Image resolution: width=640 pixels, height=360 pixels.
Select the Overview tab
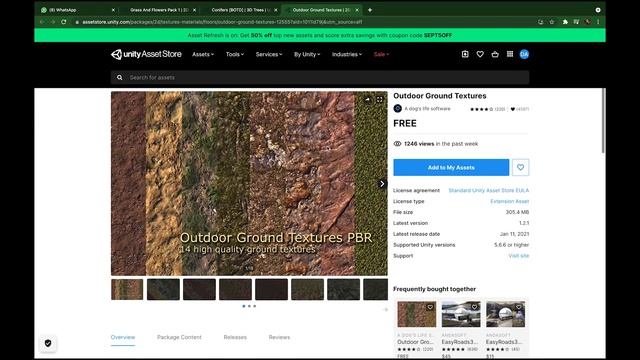[x=123, y=337]
